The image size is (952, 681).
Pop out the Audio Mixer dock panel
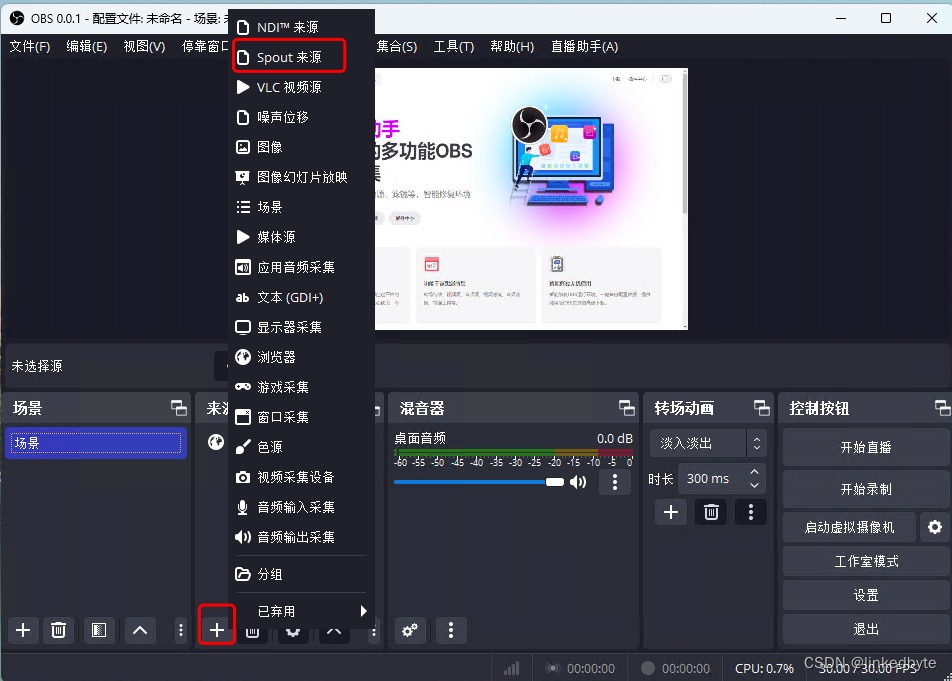coord(627,408)
